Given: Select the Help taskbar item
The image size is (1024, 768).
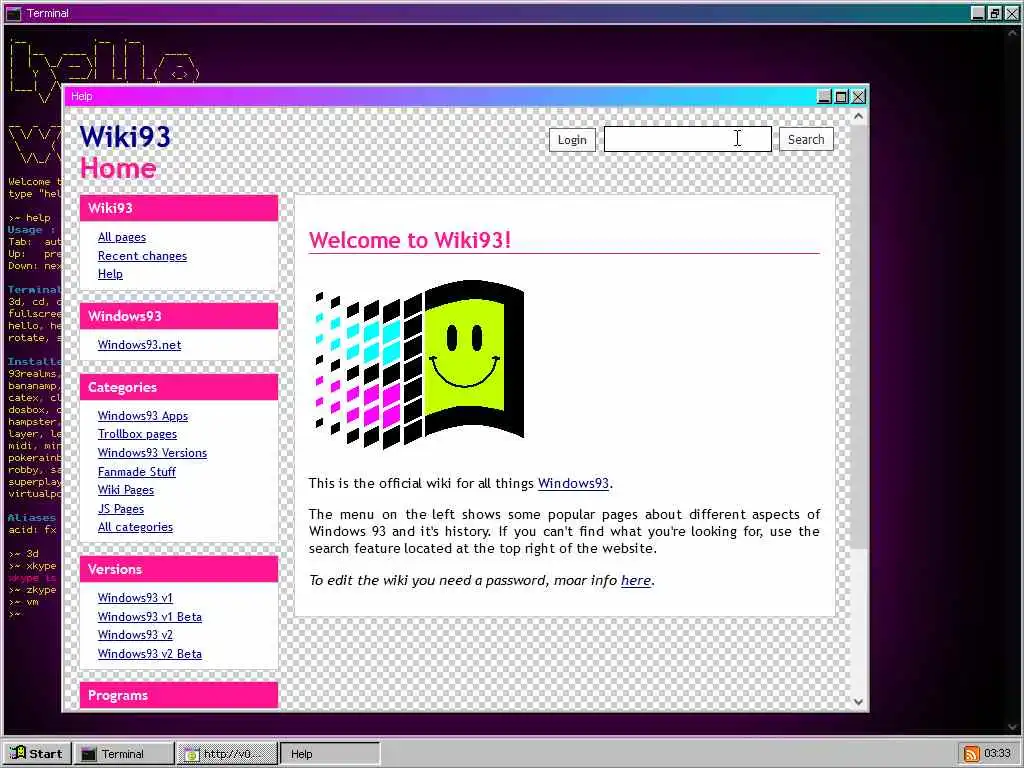Looking at the screenshot, I should point(330,754).
